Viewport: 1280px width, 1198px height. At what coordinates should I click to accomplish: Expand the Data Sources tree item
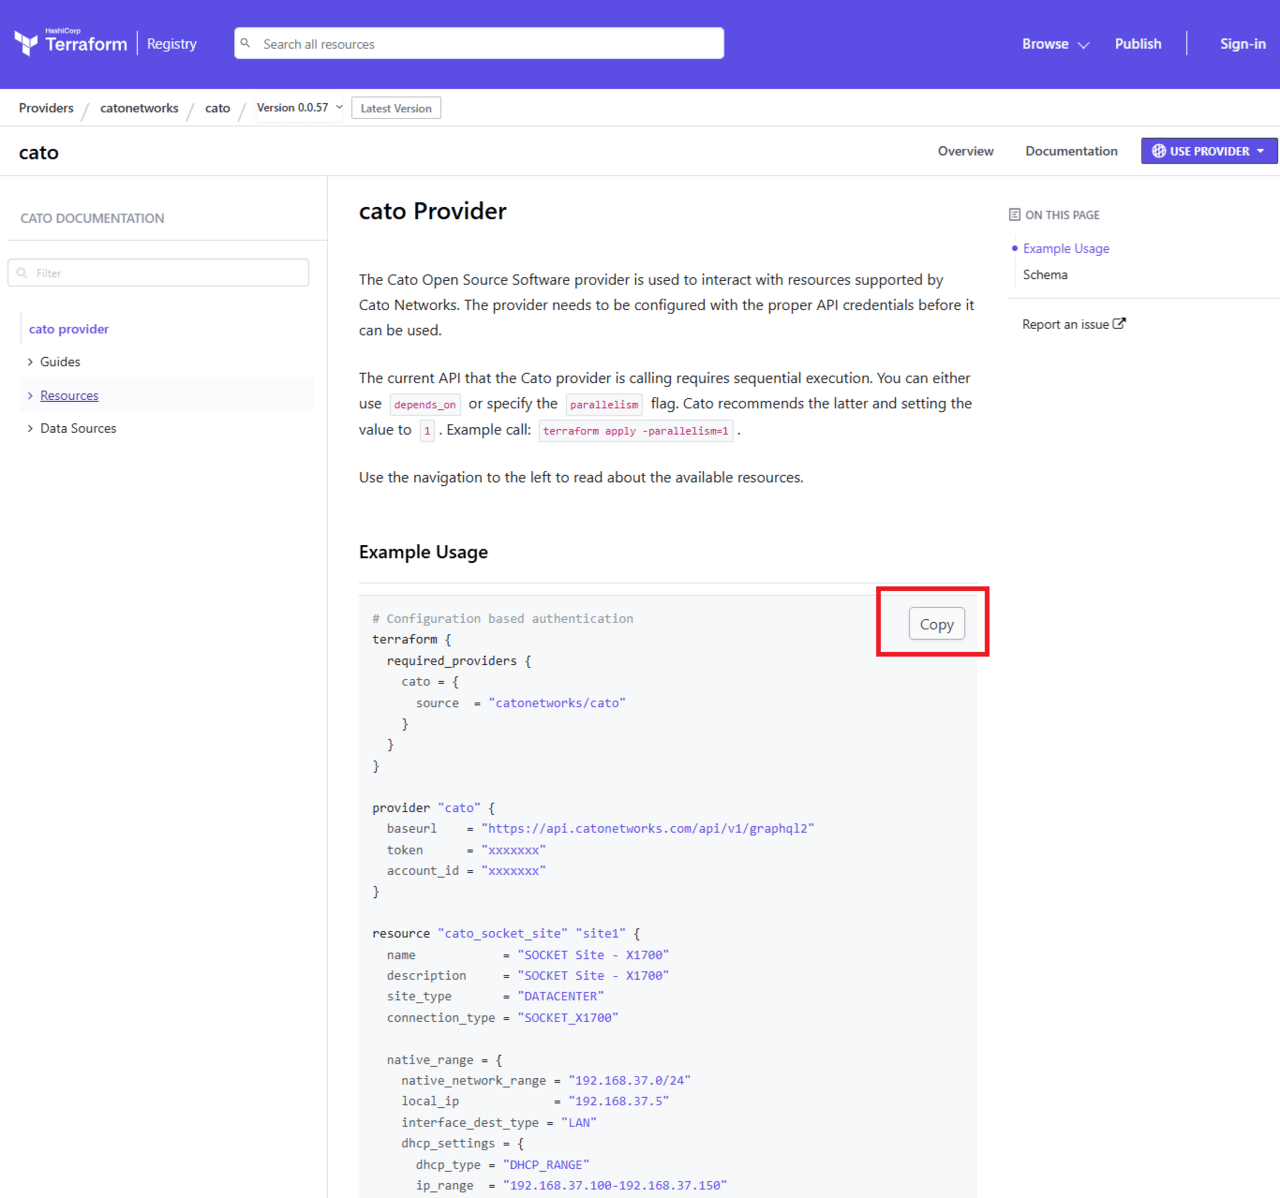pyautogui.click(x=30, y=428)
